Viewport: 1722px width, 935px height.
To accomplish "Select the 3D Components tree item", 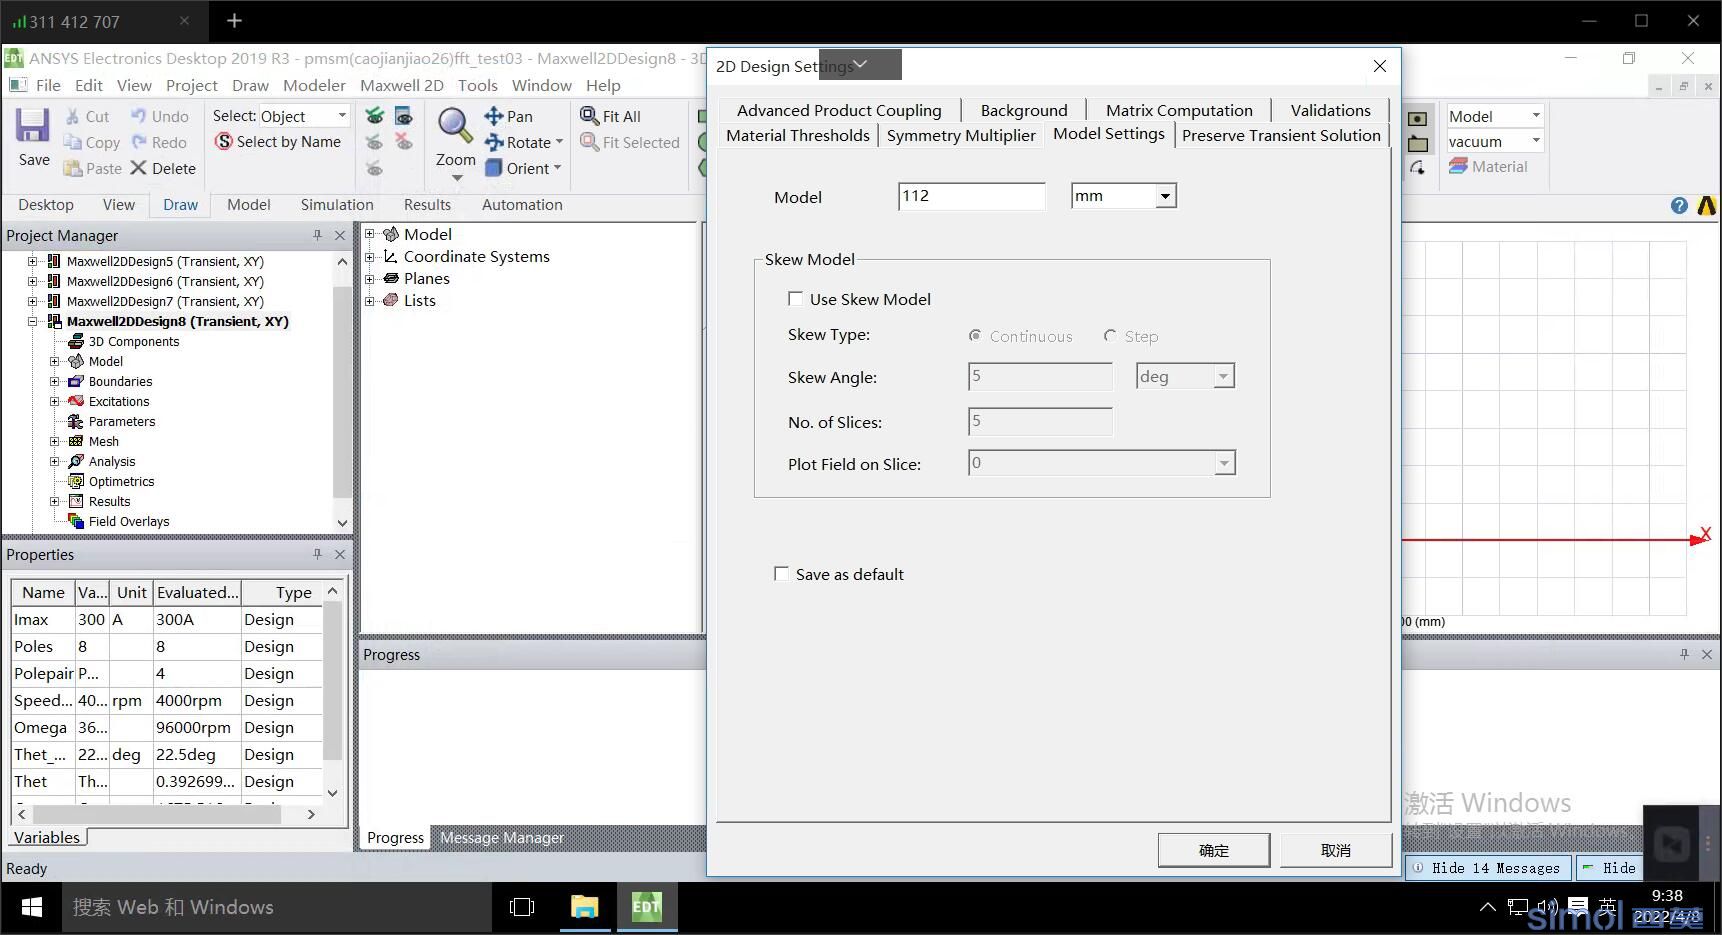I will click(x=134, y=341).
